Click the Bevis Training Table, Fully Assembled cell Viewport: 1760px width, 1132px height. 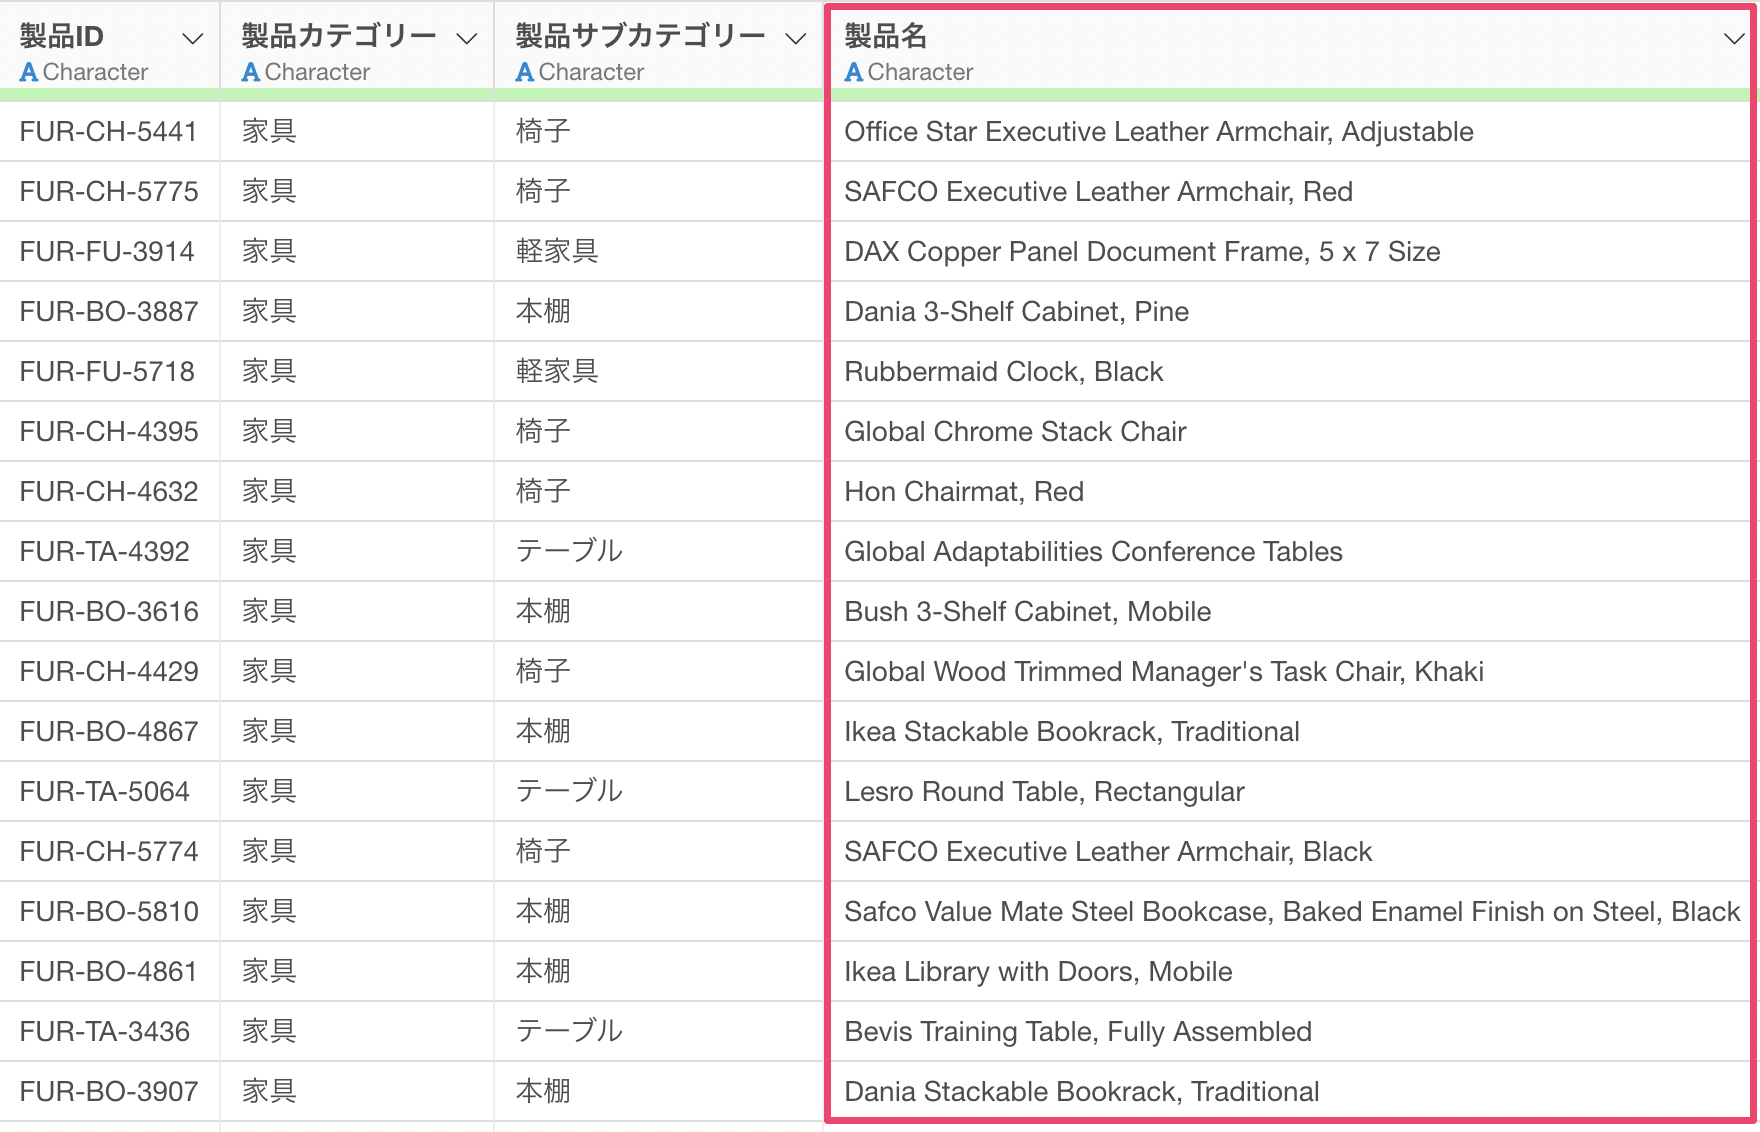pos(1078,1032)
